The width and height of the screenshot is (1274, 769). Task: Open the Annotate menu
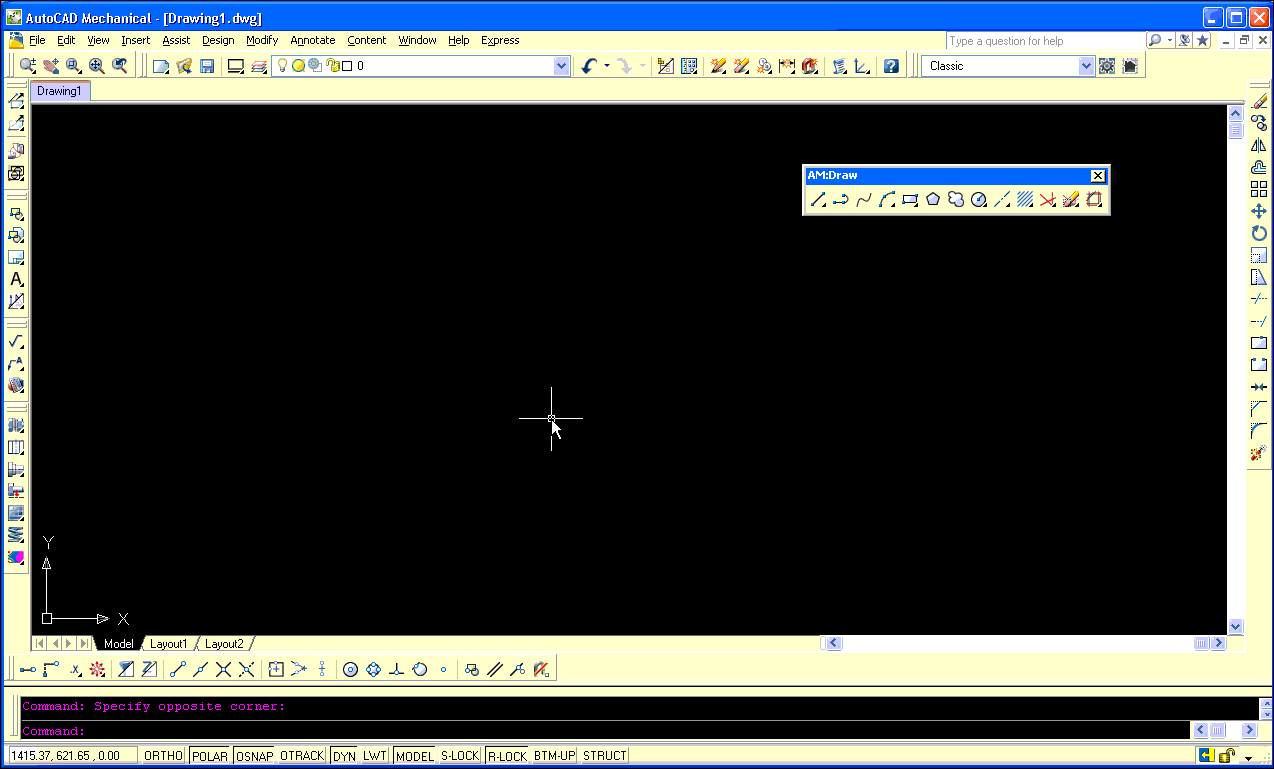click(313, 41)
